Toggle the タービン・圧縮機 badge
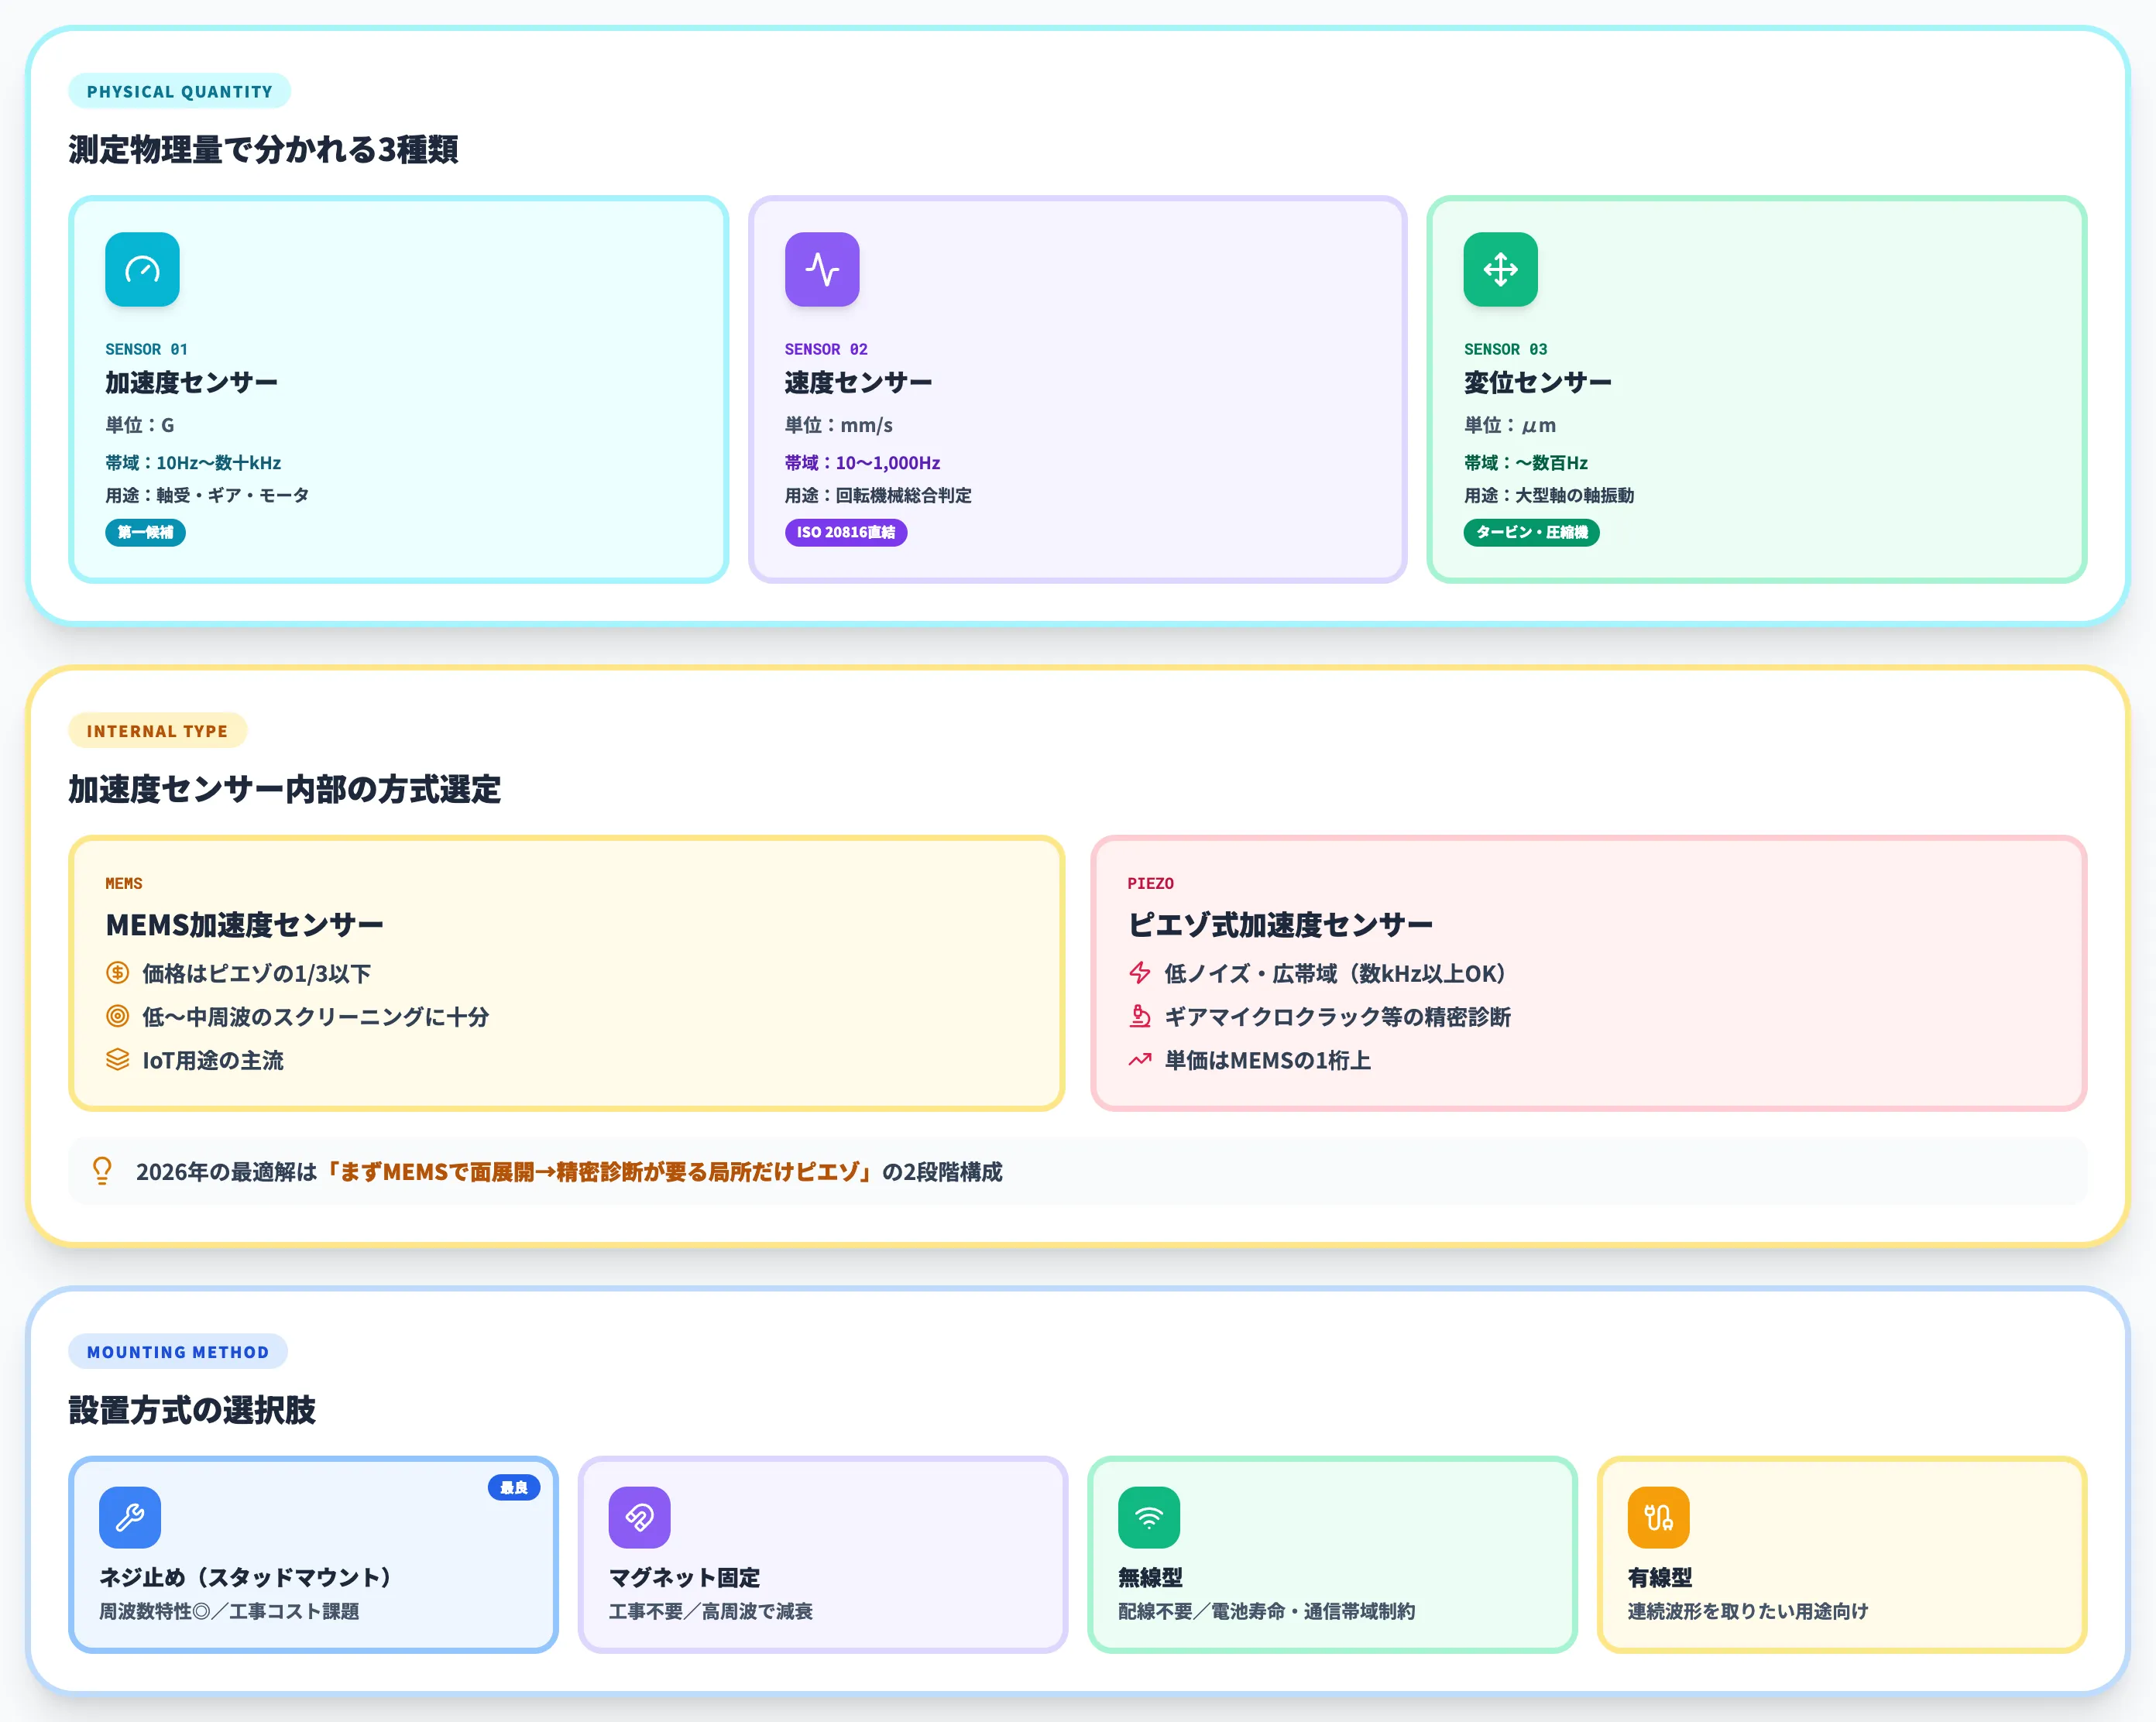Image resolution: width=2156 pixels, height=1722 pixels. click(x=1532, y=532)
